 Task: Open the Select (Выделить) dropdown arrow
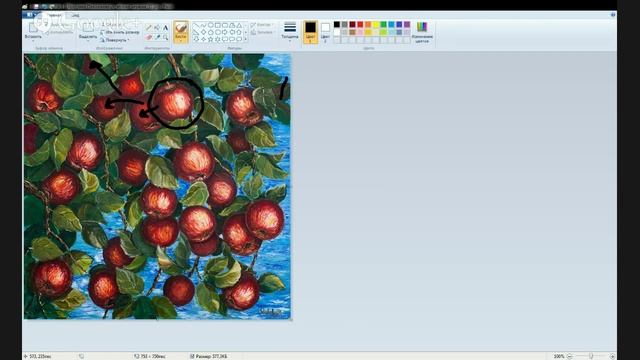coord(88,41)
